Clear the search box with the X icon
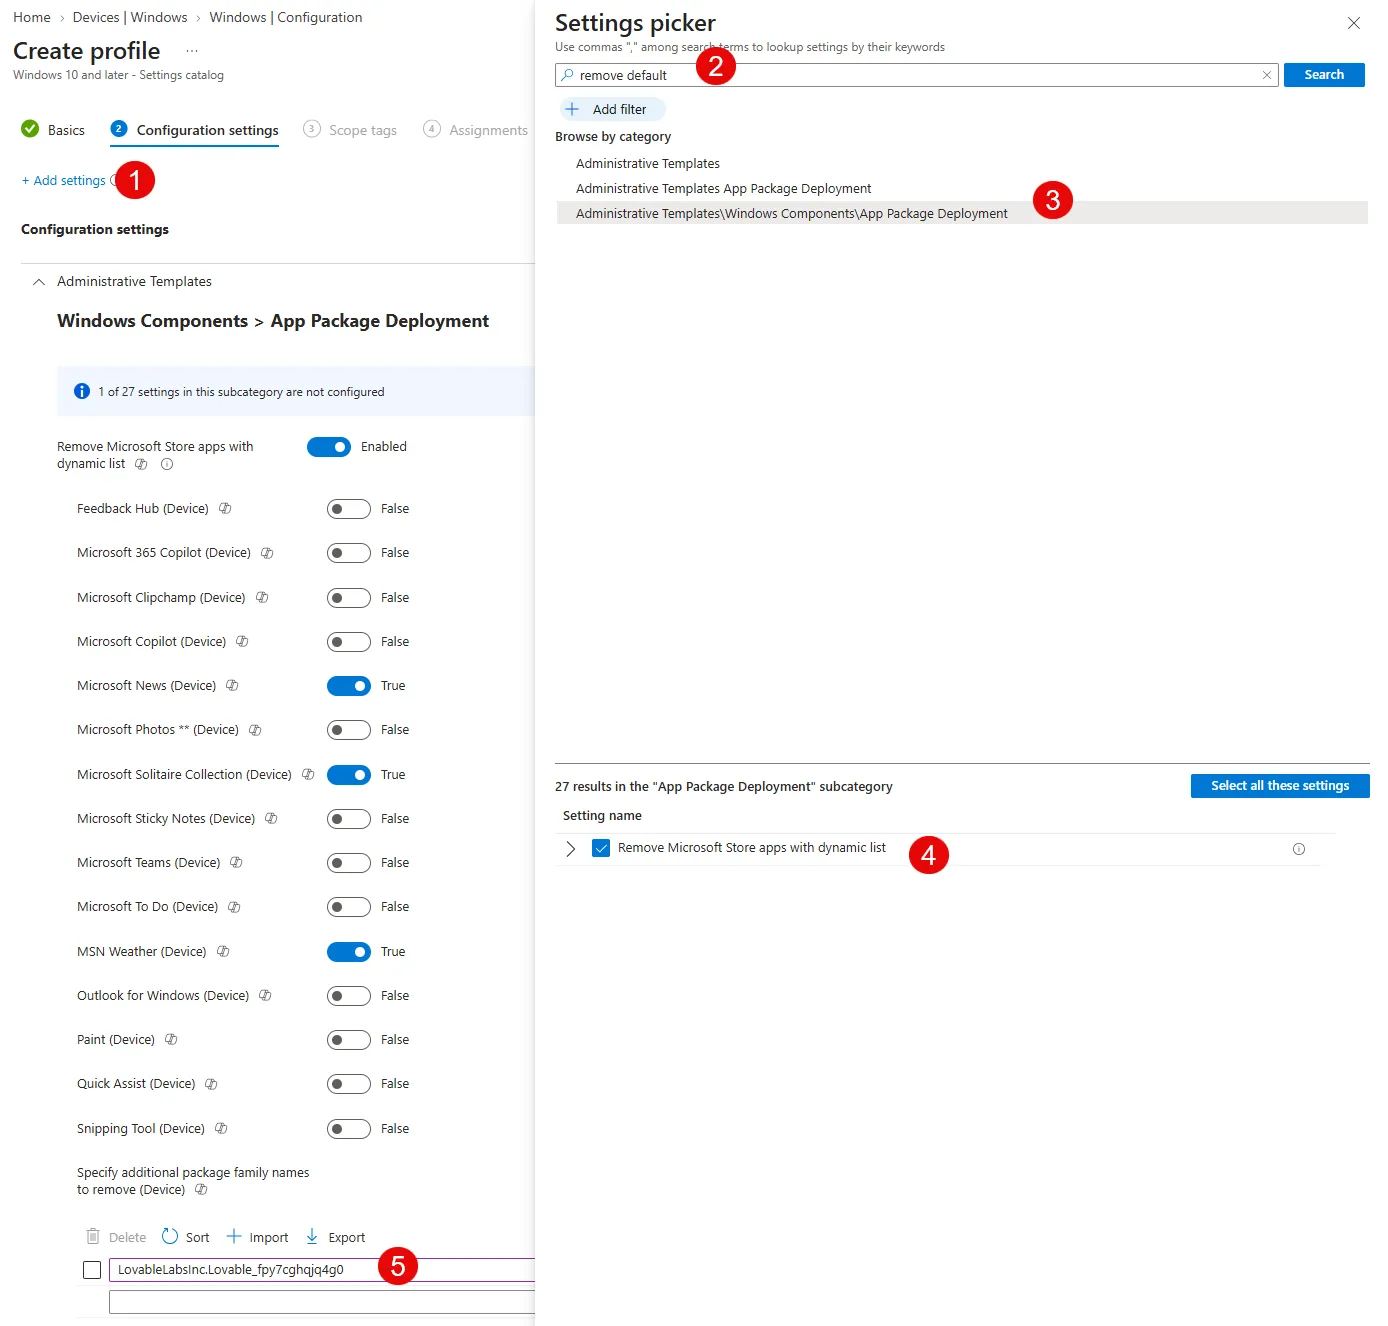 (1267, 75)
